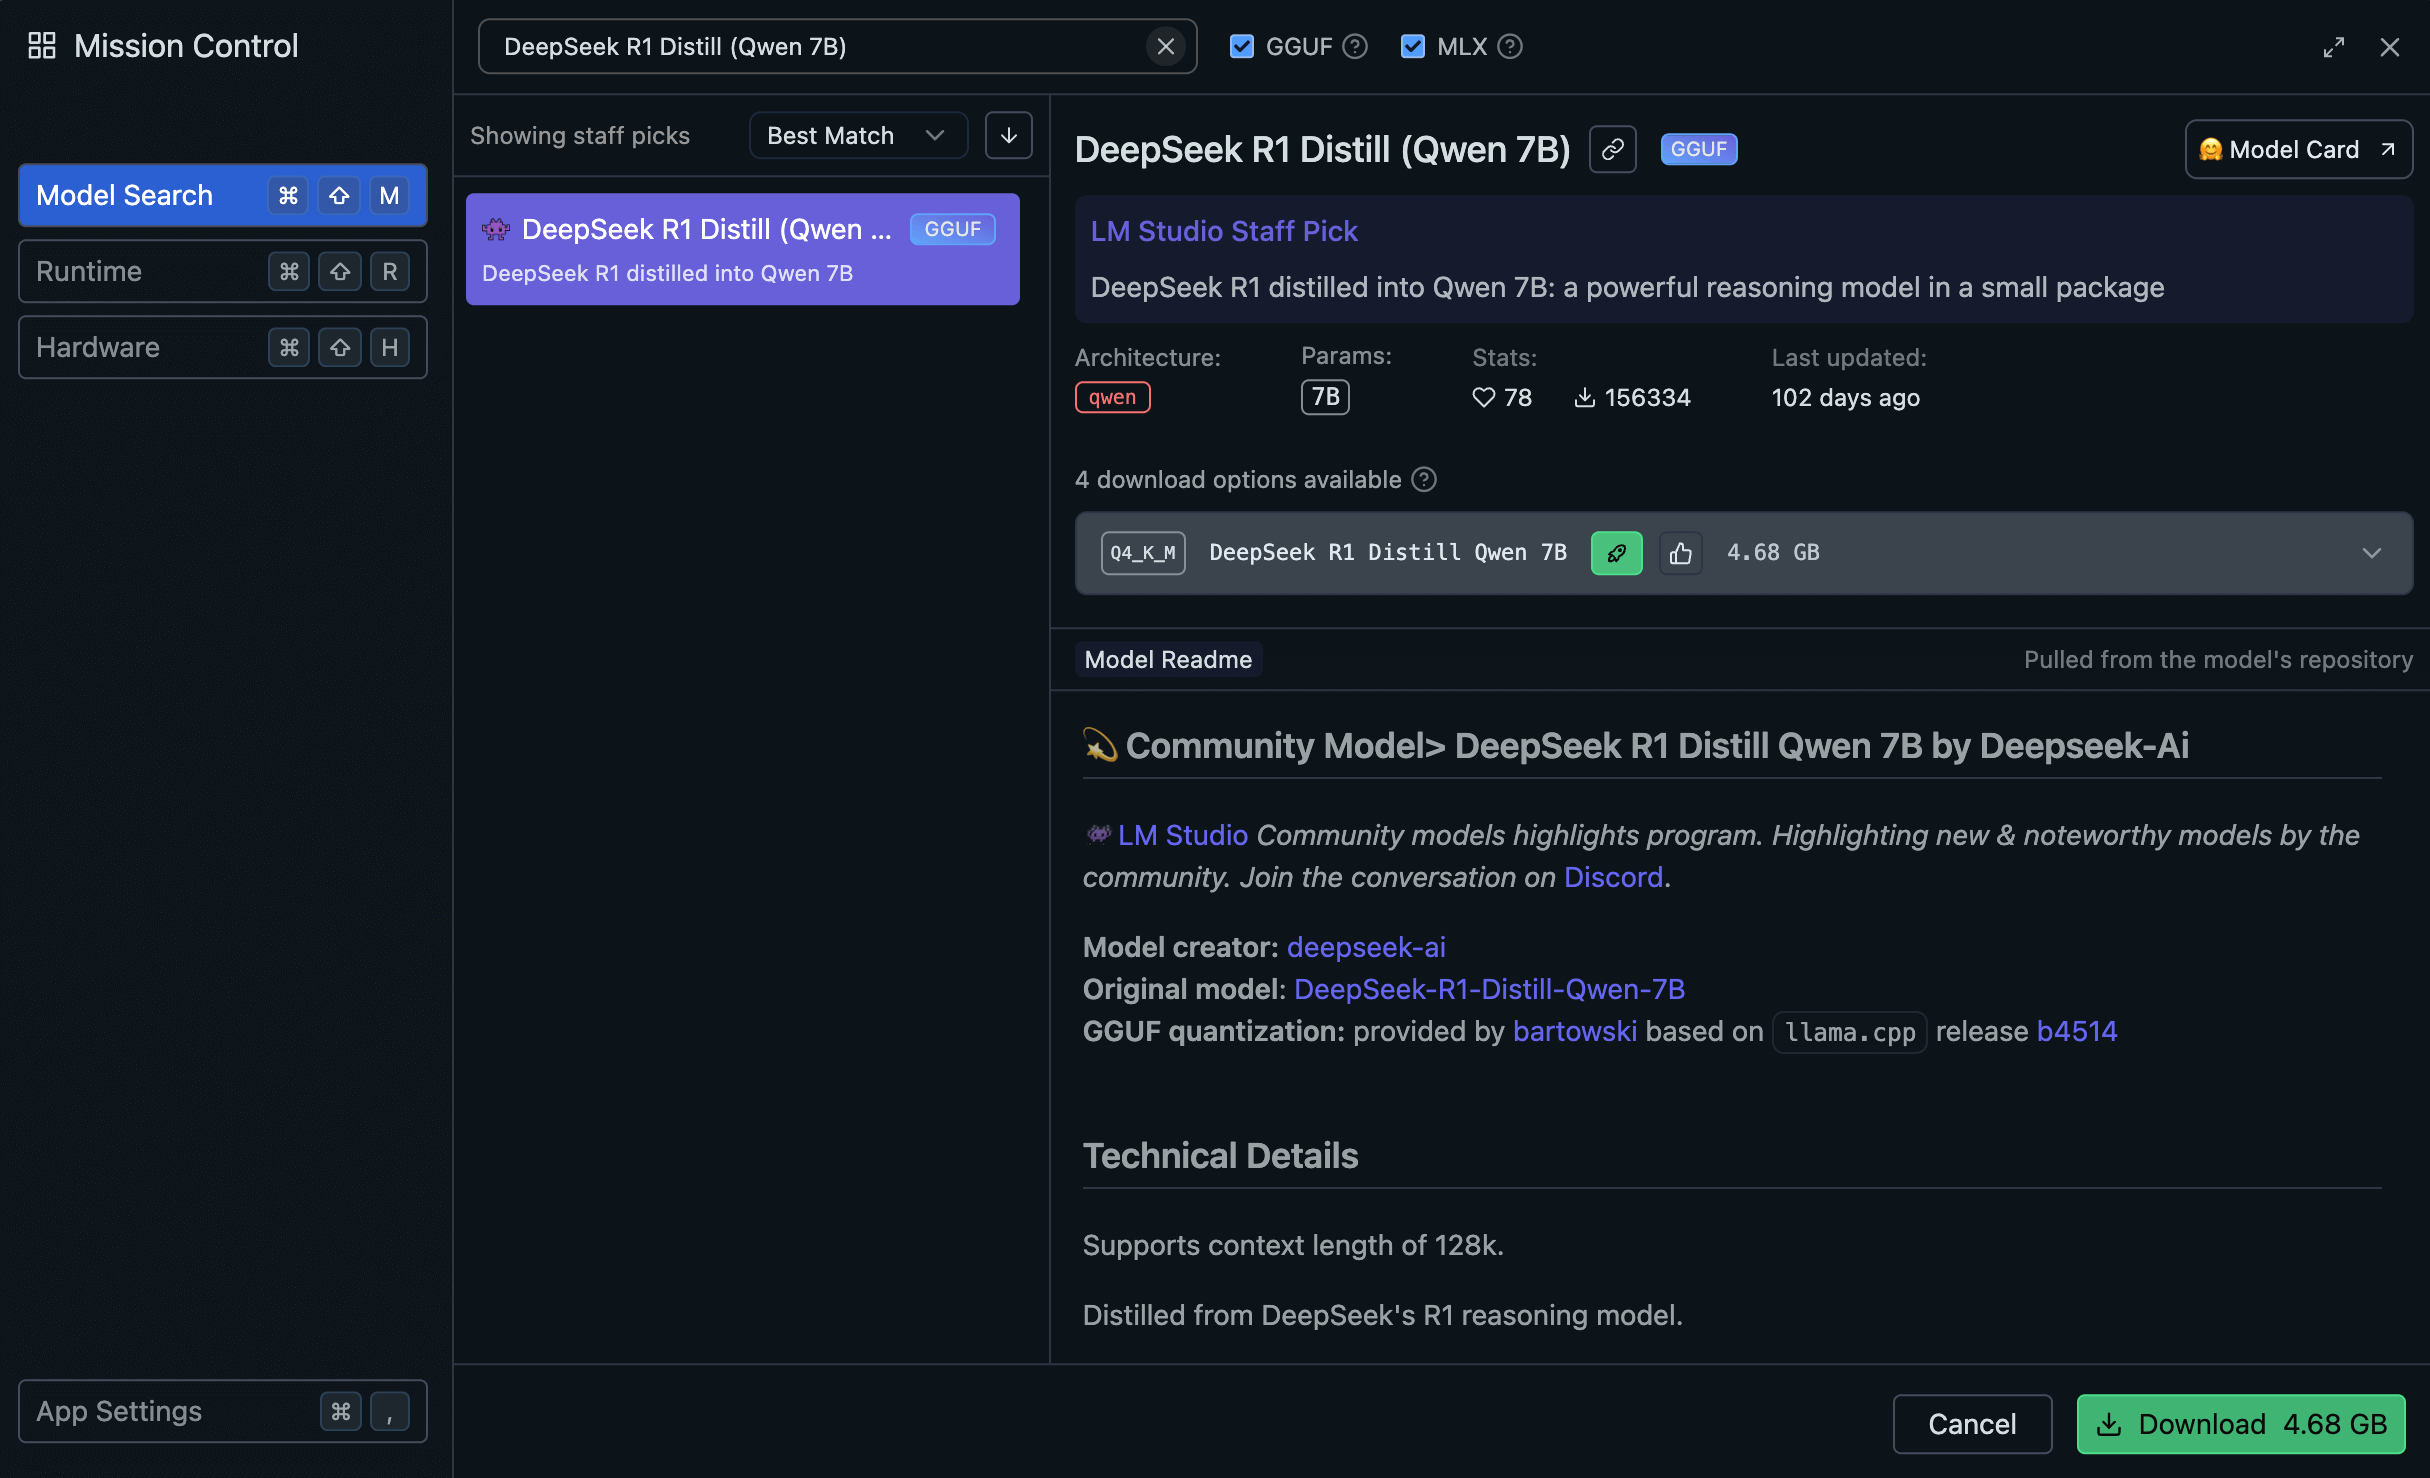Expand the Q4_K_M download option chevron
Image resolution: width=2430 pixels, height=1478 pixels.
2371,553
